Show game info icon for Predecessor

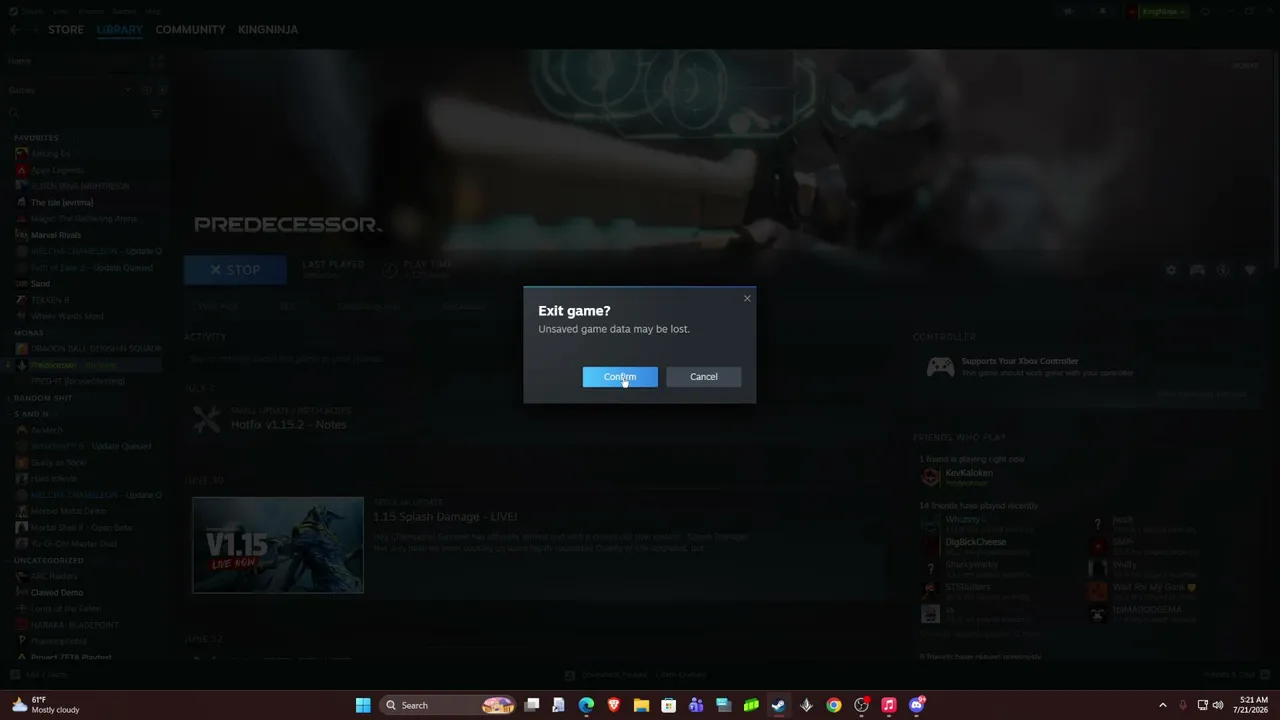(x=1223, y=270)
